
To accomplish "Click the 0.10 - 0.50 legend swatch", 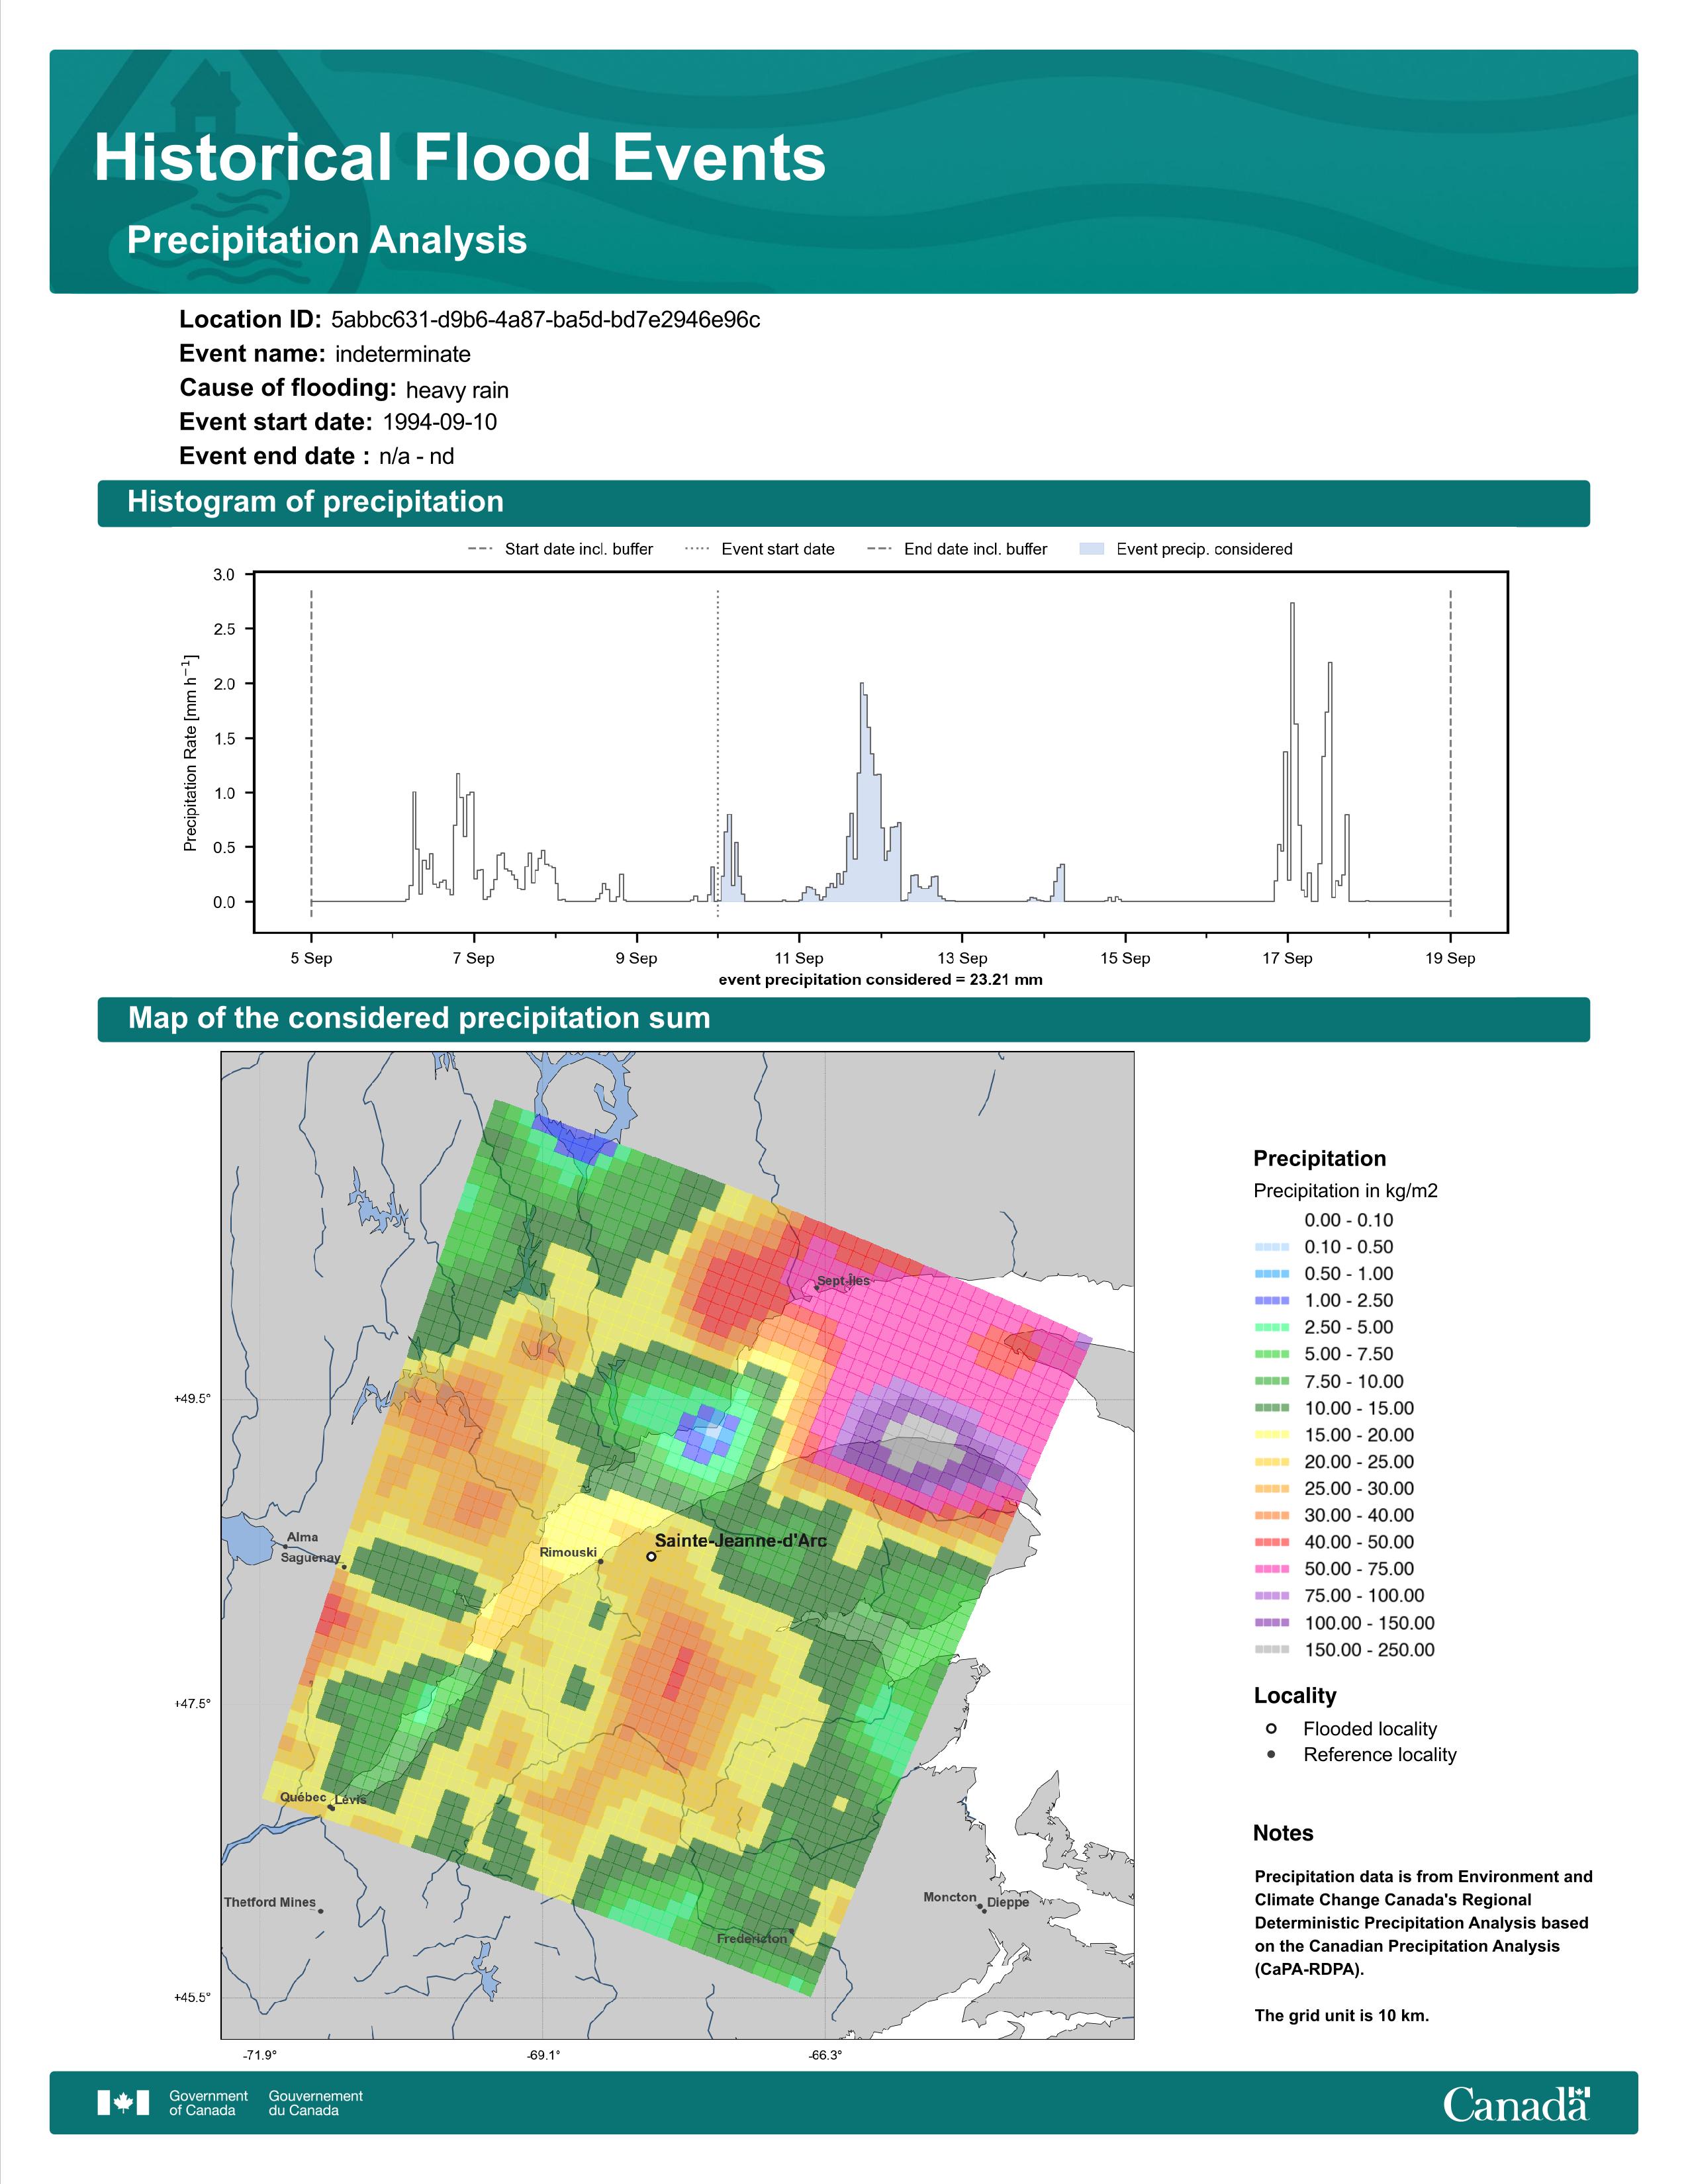I will point(1272,1247).
